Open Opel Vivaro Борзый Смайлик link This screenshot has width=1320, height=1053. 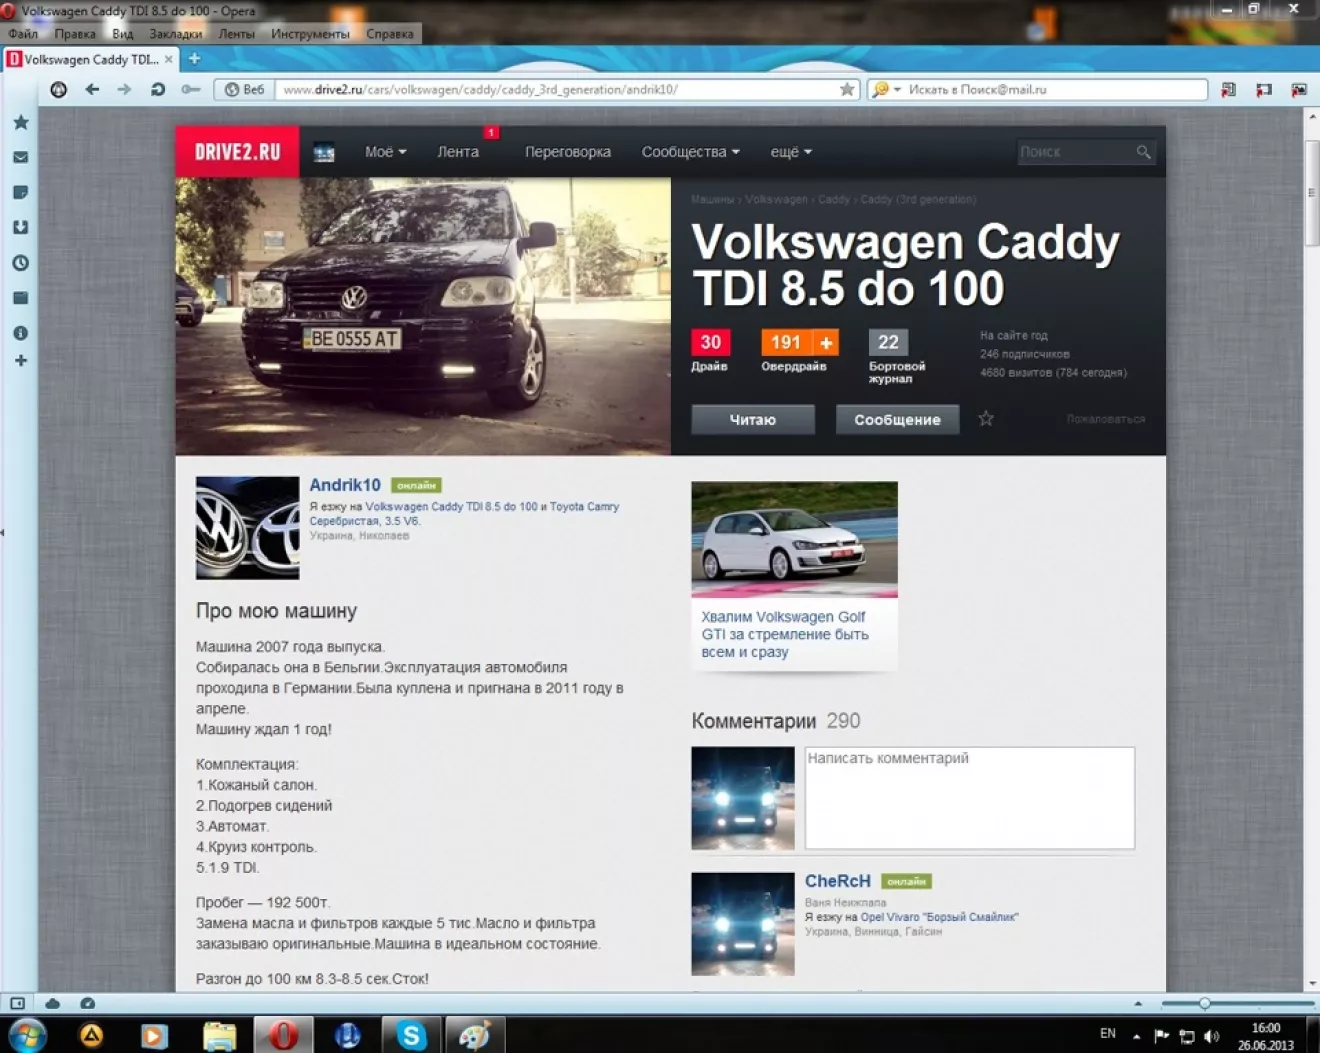click(939, 917)
